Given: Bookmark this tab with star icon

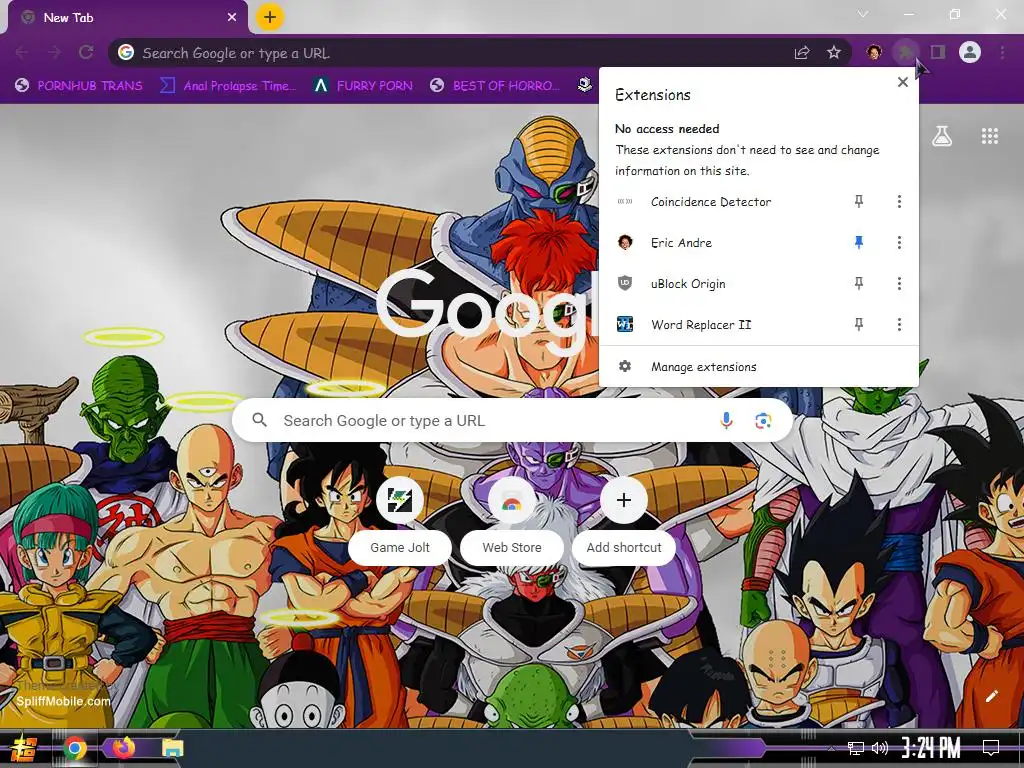Looking at the screenshot, I should pyautogui.click(x=834, y=53).
